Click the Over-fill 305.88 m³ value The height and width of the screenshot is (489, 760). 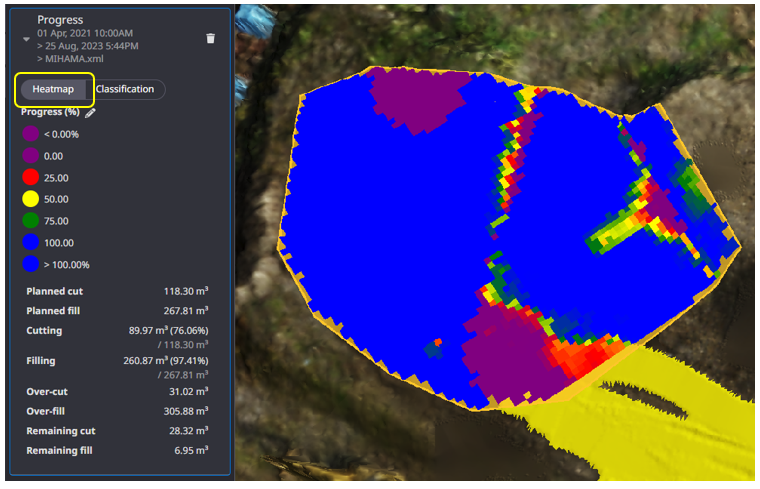click(x=186, y=411)
